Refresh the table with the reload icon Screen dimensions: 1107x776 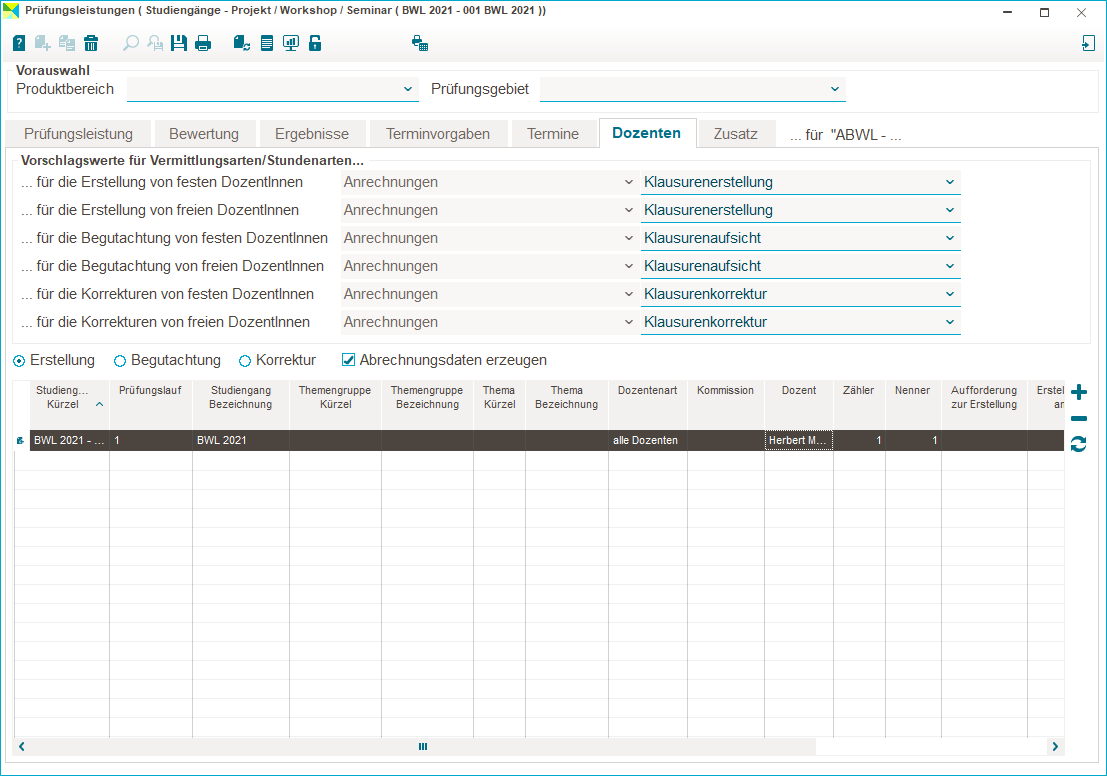(1079, 444)
